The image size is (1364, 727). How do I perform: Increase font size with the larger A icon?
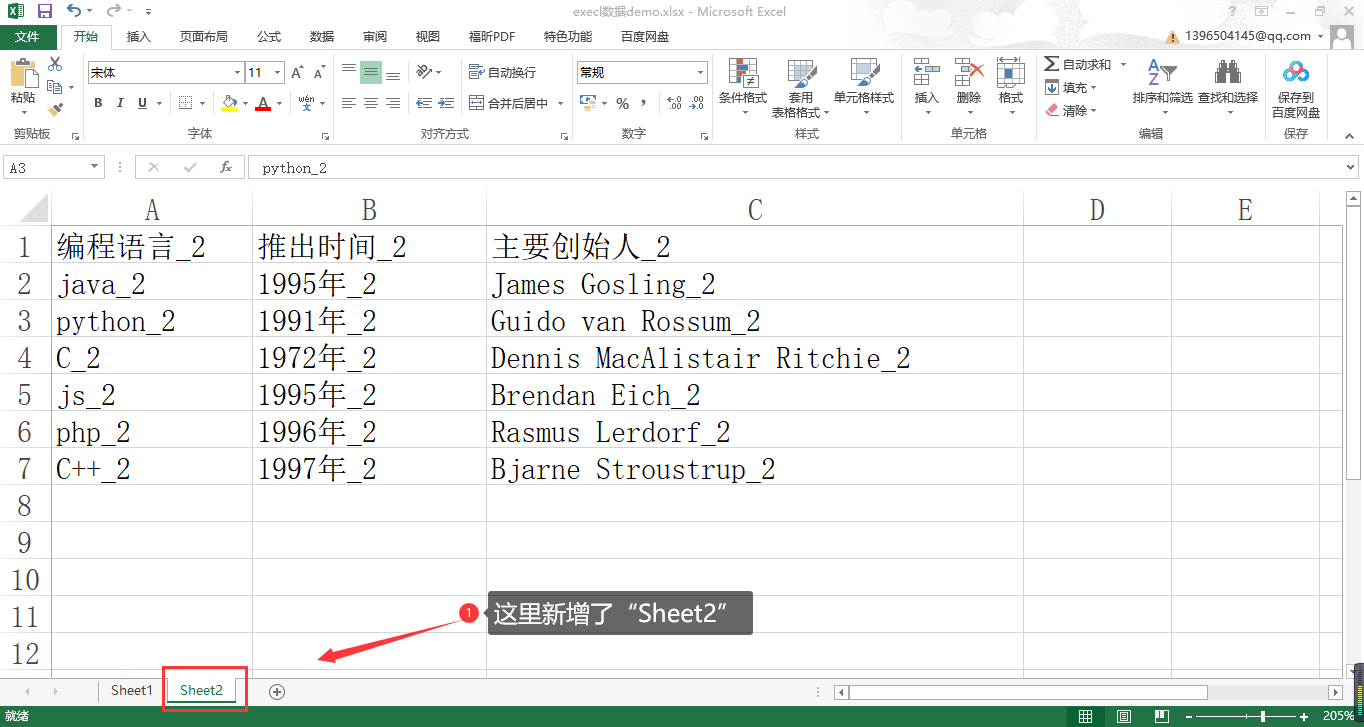[x=297, y=73]
